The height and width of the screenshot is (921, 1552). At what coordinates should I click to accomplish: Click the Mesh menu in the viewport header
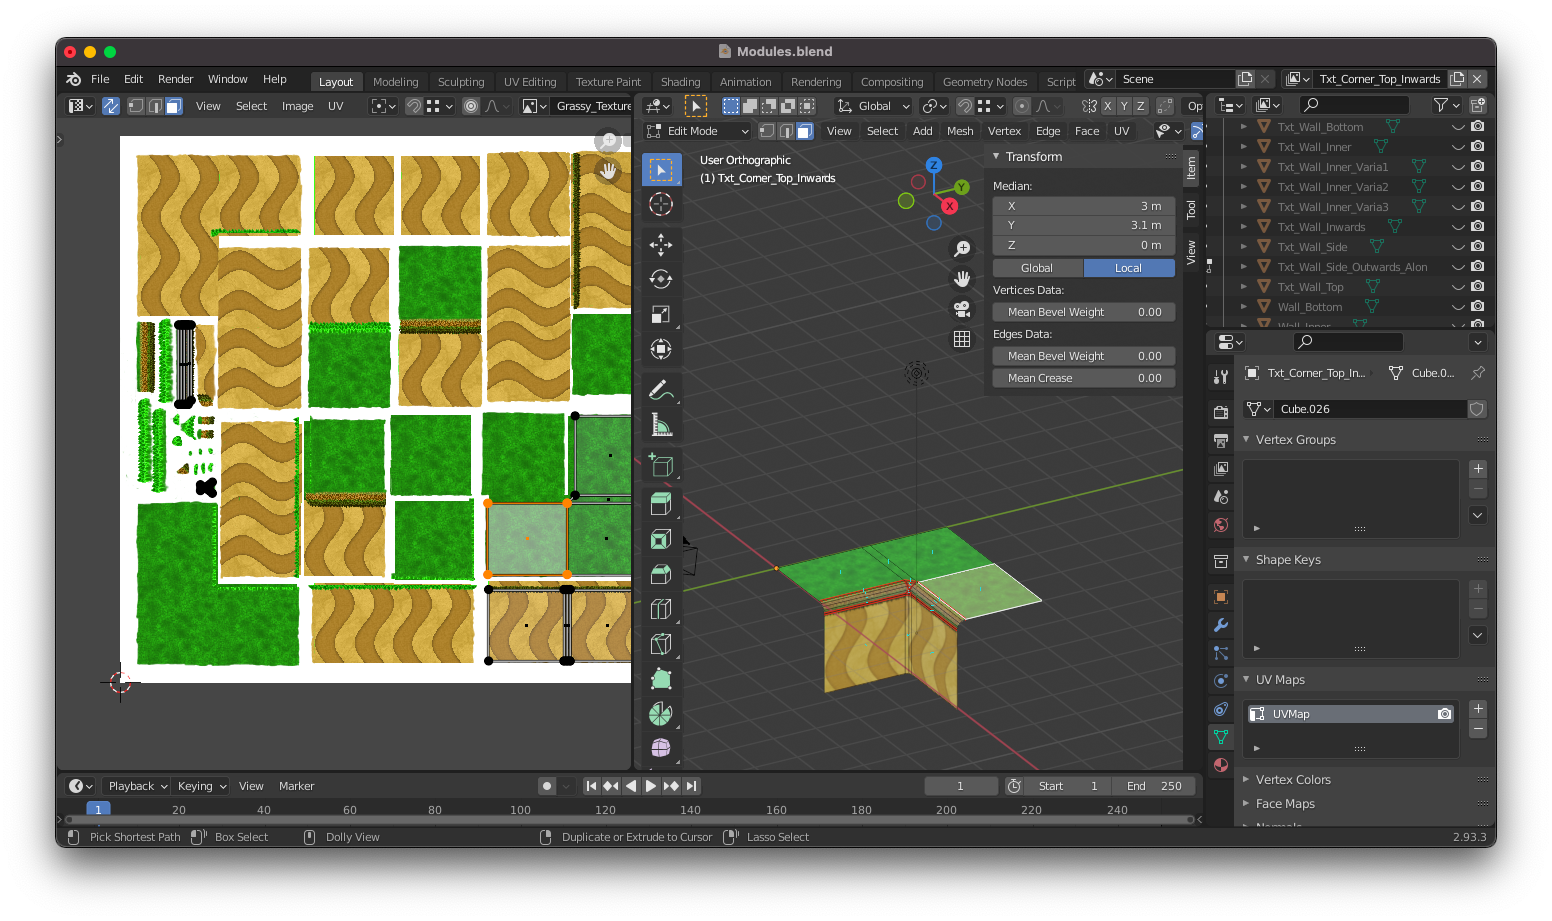coord(960,130)
